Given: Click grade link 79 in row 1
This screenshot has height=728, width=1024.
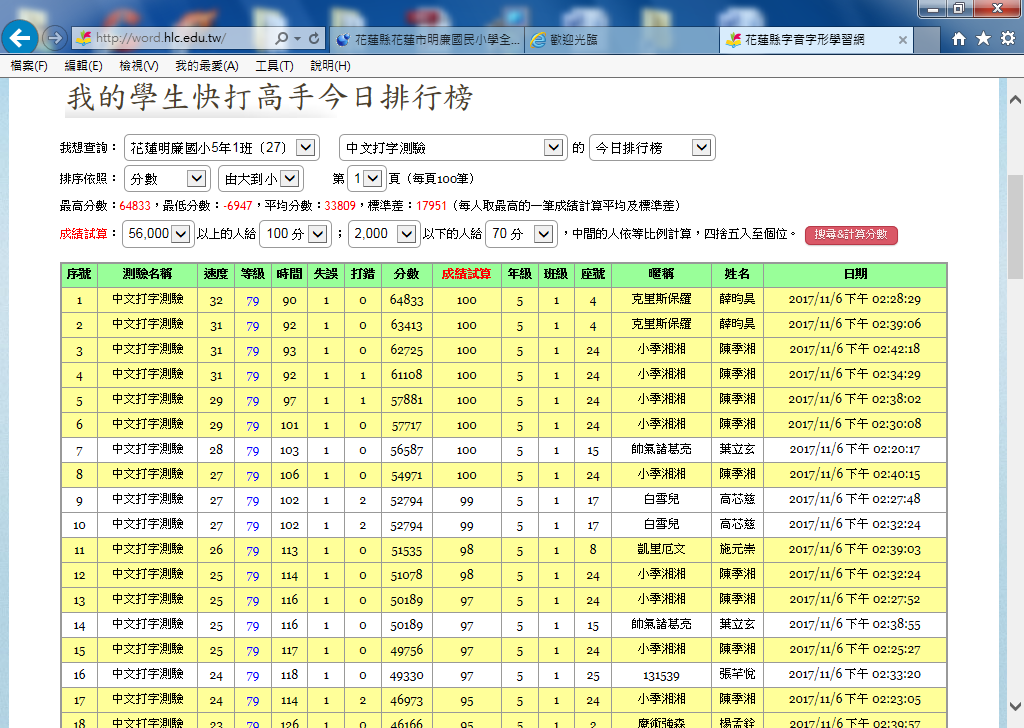Looking at the screenshot, I should pos(253,300).
